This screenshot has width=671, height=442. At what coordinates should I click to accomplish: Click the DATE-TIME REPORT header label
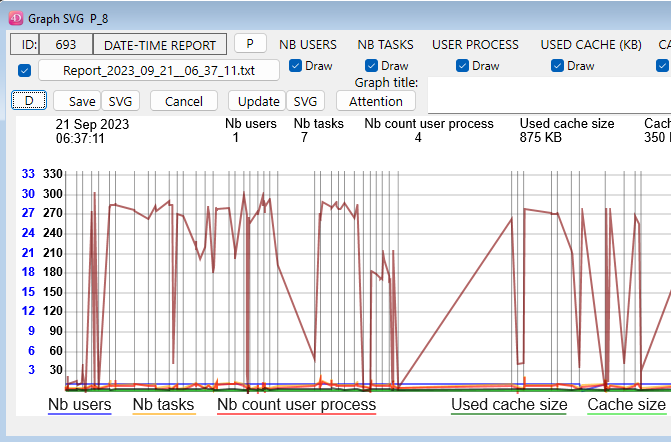coord(159,45)
